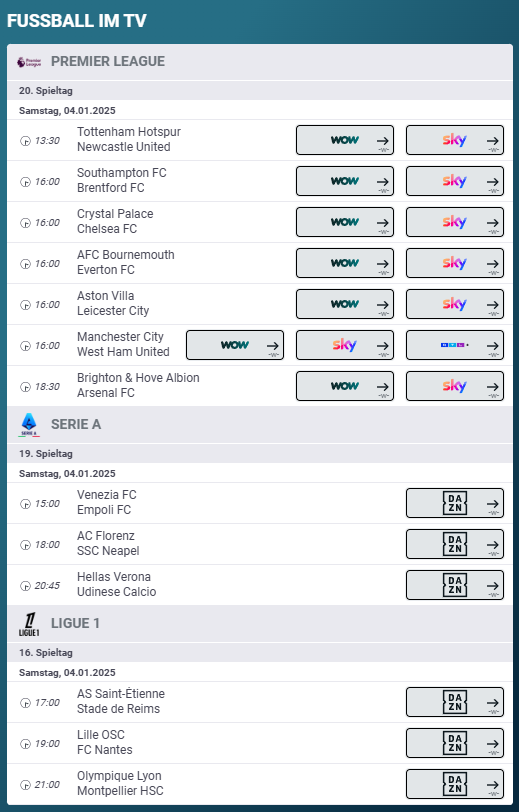The image size is (519, 812).
Task: Open DAZN for Hellas Verona vs Udinese
Action: pyautogui.click(x=455, y=585)
